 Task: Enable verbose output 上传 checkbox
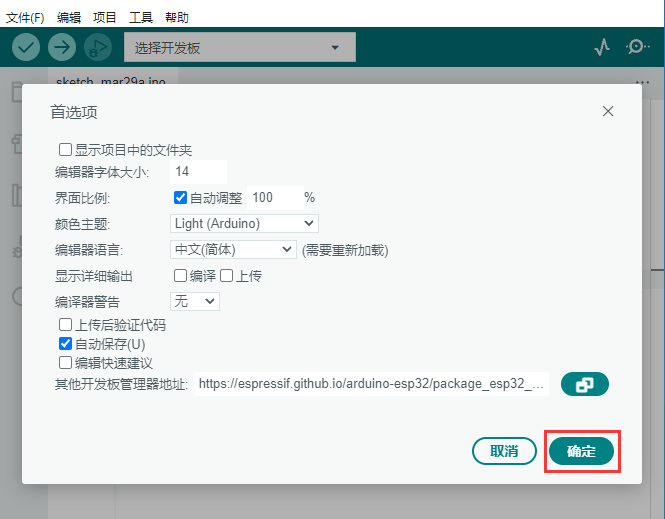226,276
